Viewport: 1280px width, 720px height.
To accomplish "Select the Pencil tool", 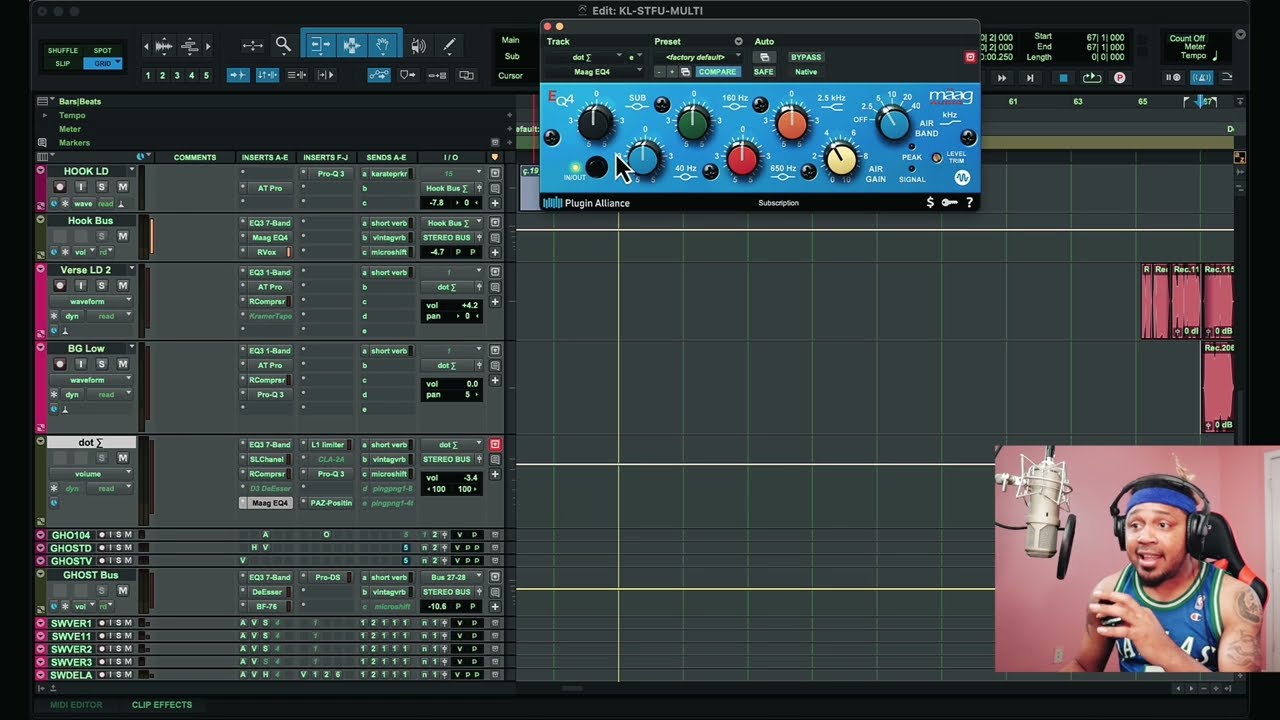I will coord(449,45).
